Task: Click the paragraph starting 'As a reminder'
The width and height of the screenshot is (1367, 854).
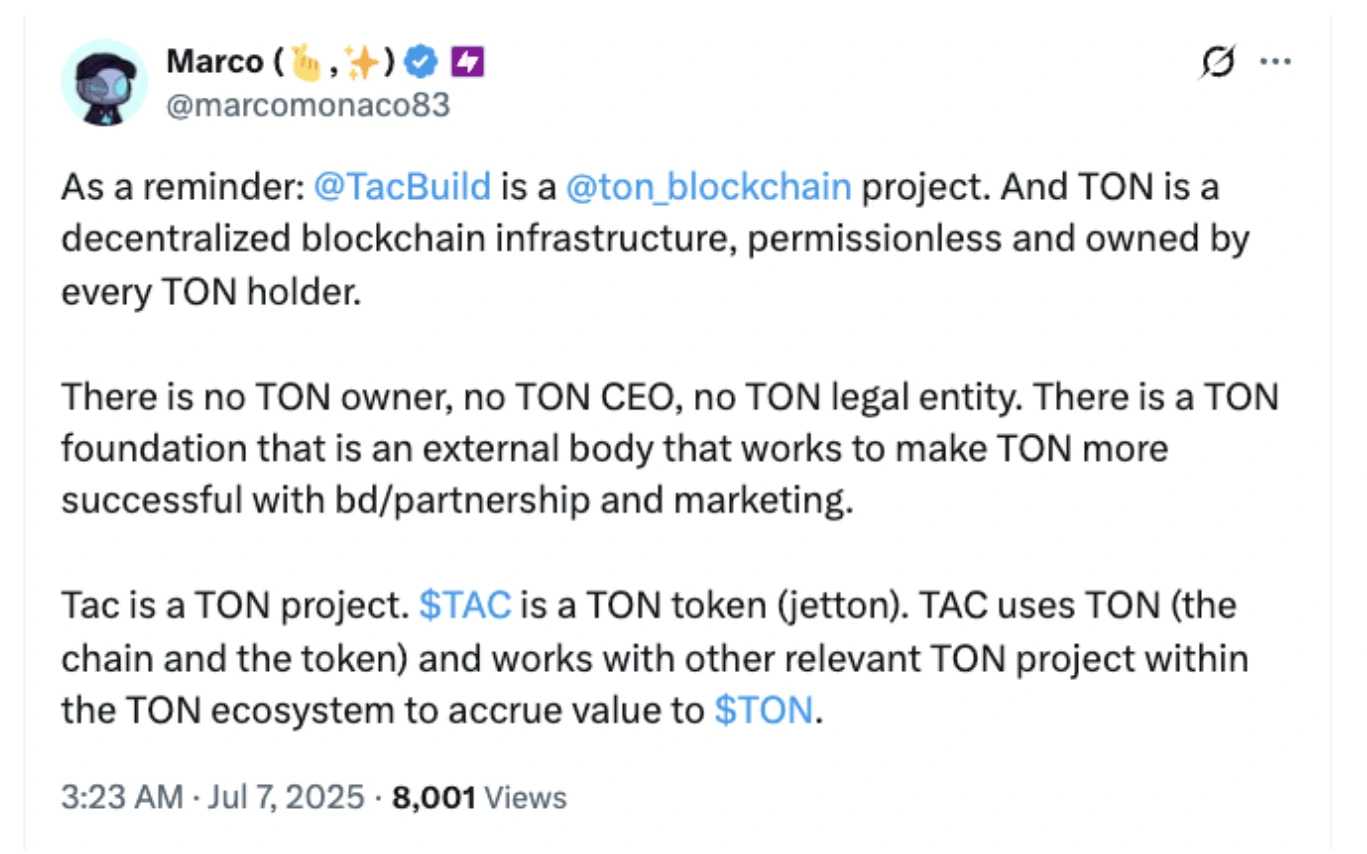Action: point(655,240)
